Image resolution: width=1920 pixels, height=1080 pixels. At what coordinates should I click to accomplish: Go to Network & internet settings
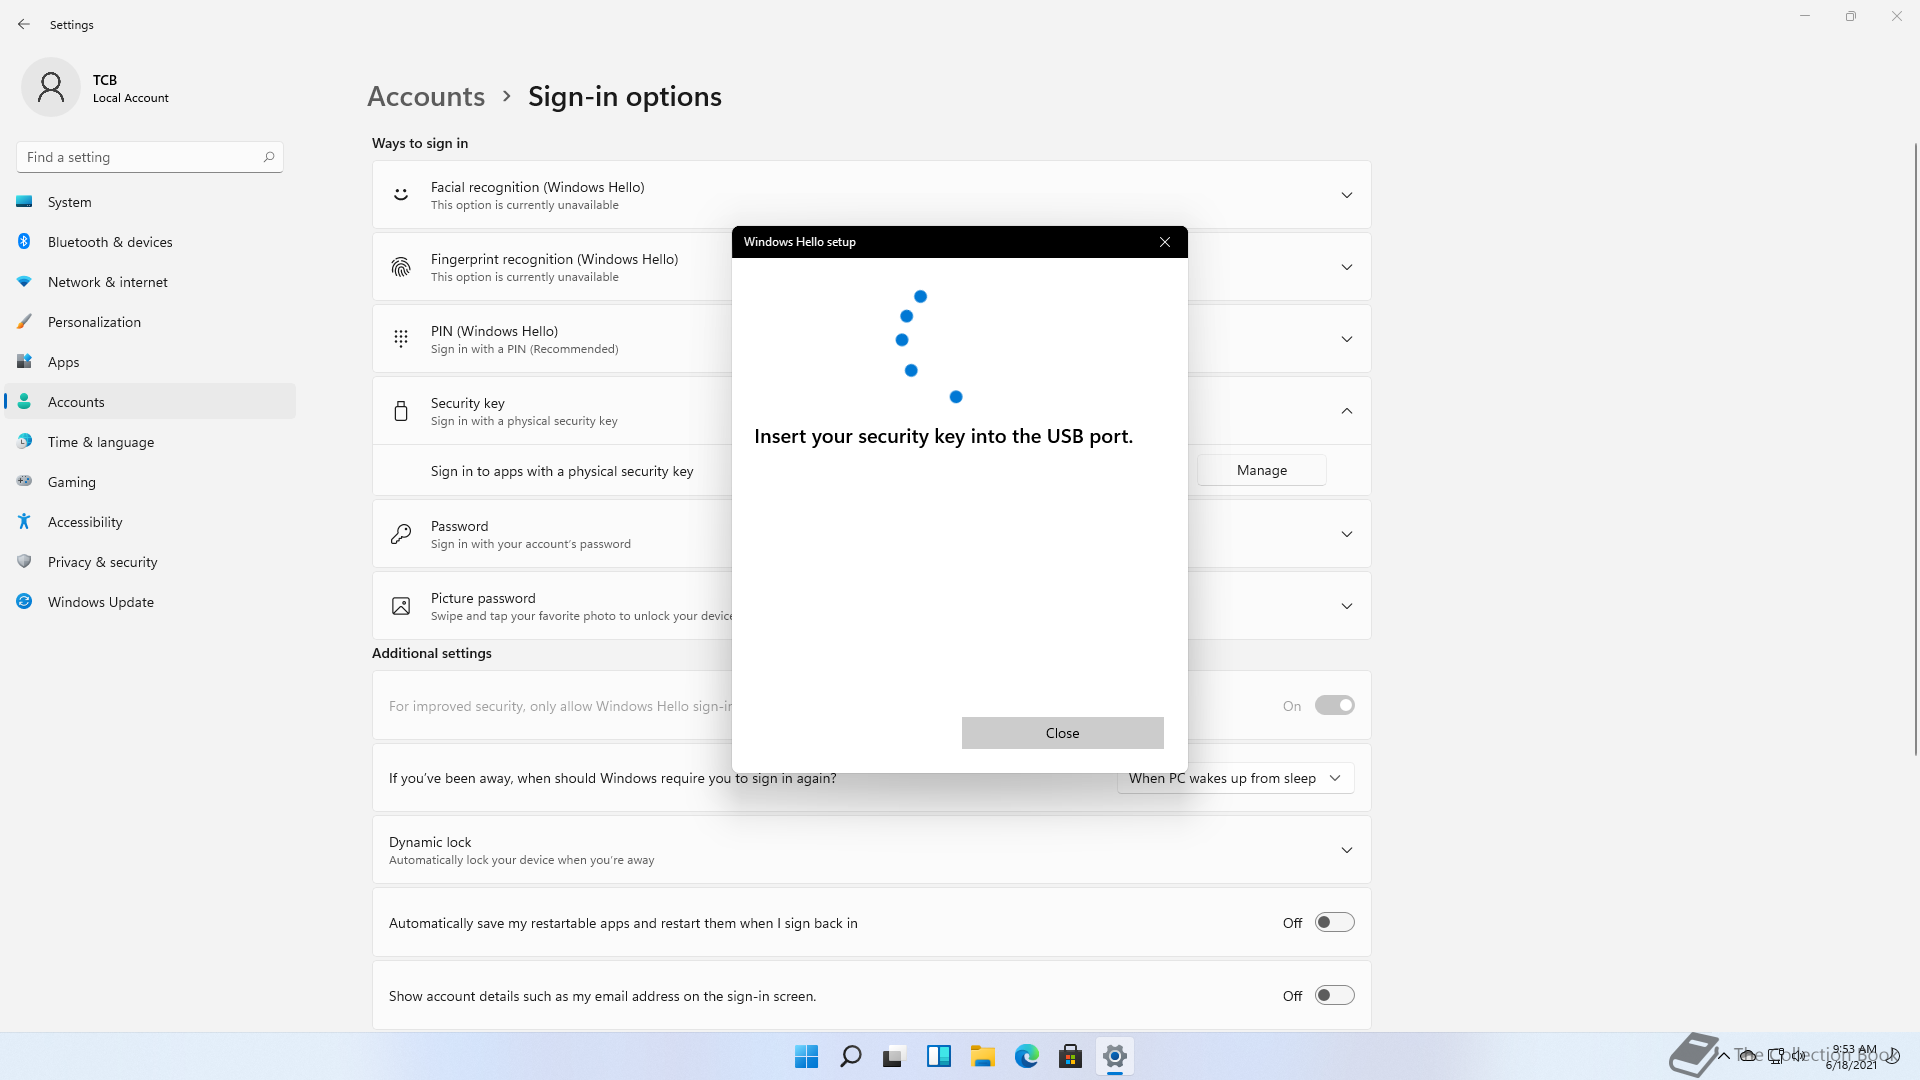(150, 282)
